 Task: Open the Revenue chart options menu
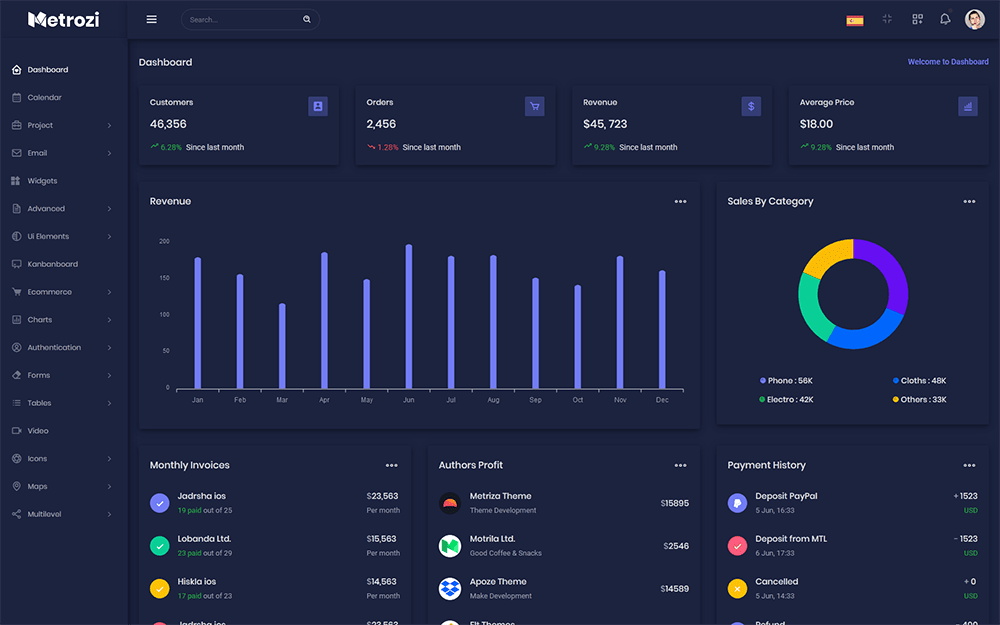pos(681,201)
